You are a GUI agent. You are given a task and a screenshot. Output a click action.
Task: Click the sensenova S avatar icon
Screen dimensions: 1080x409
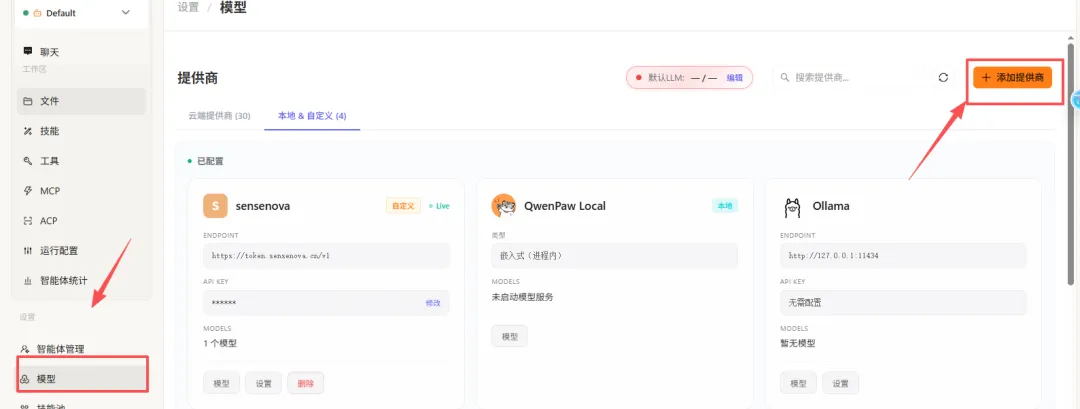coord(215,205)
